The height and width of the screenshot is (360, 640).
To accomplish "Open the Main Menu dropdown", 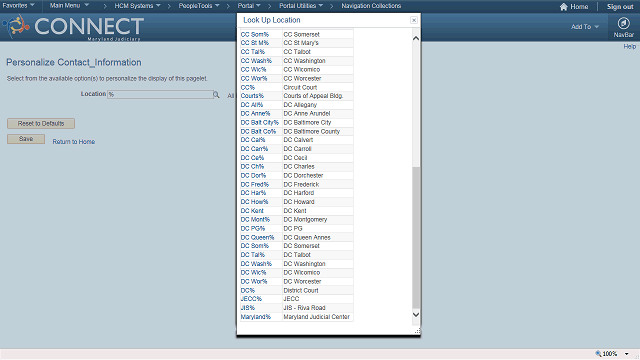I will (x=69, y=5).
